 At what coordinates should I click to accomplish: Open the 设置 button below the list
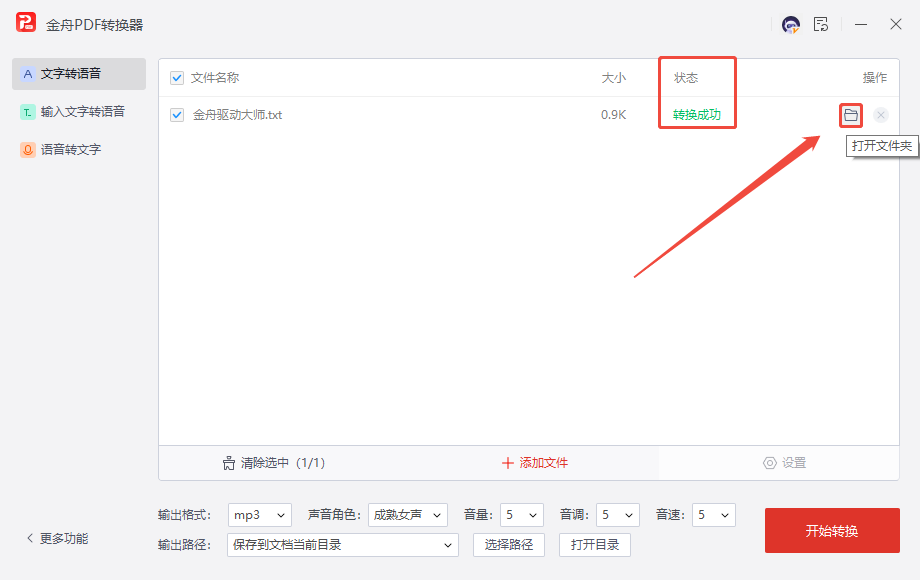[x=784, y=463]
